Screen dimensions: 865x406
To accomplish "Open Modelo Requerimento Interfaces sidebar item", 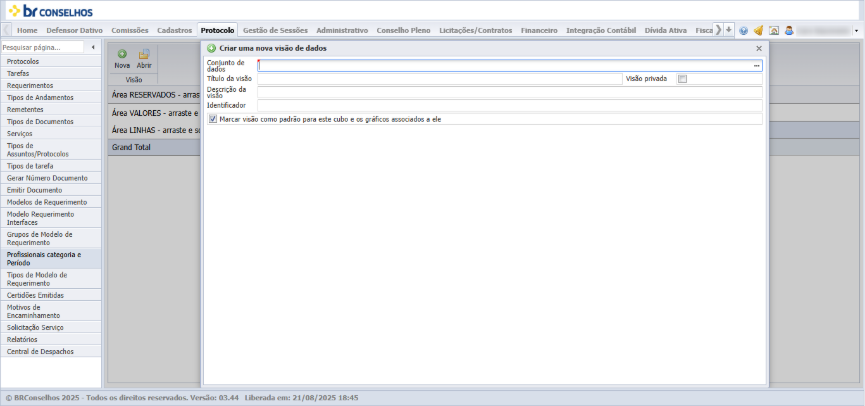I will pos(51,218).
